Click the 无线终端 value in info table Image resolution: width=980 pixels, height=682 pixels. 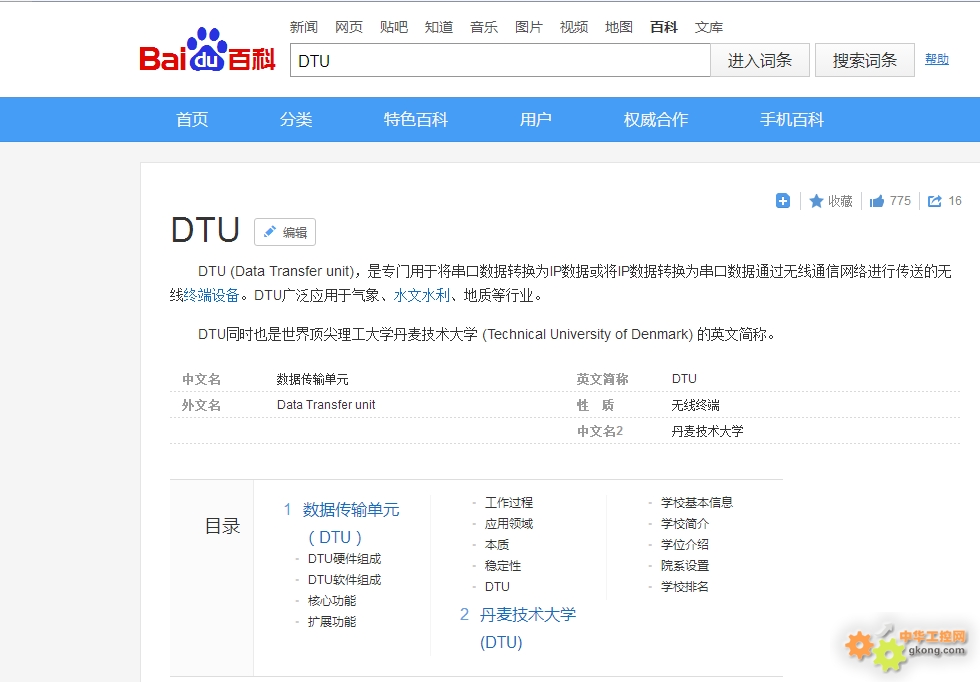(696, 405)
